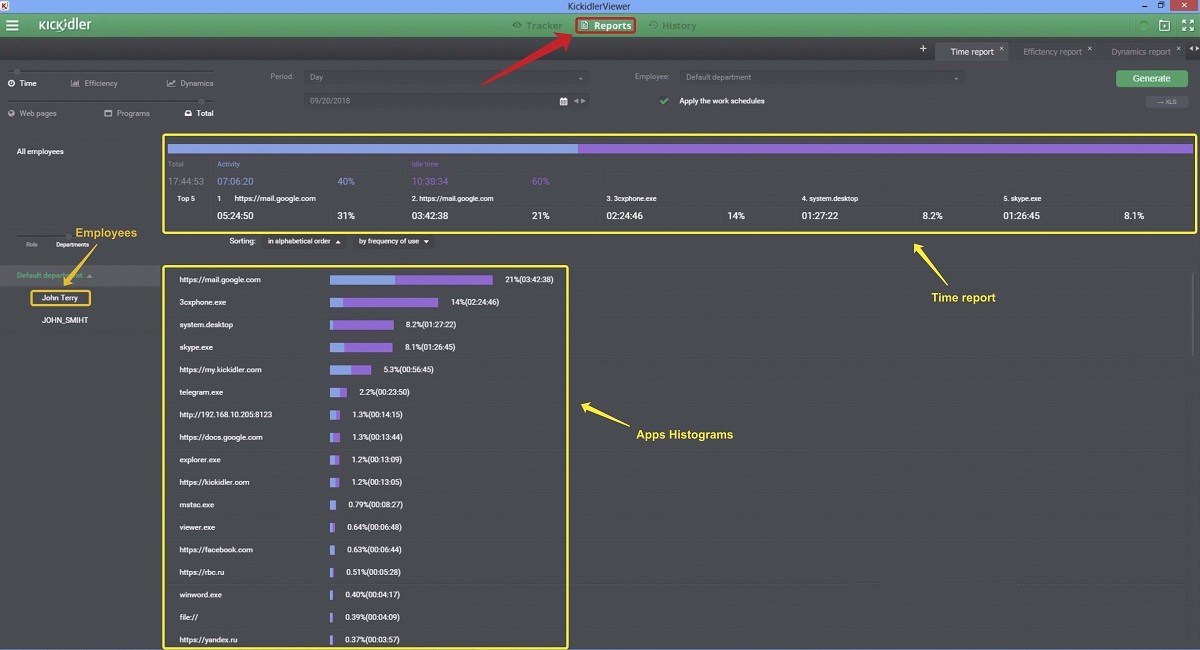Click the Role/Departments slider handle

[x=68, y=236]
